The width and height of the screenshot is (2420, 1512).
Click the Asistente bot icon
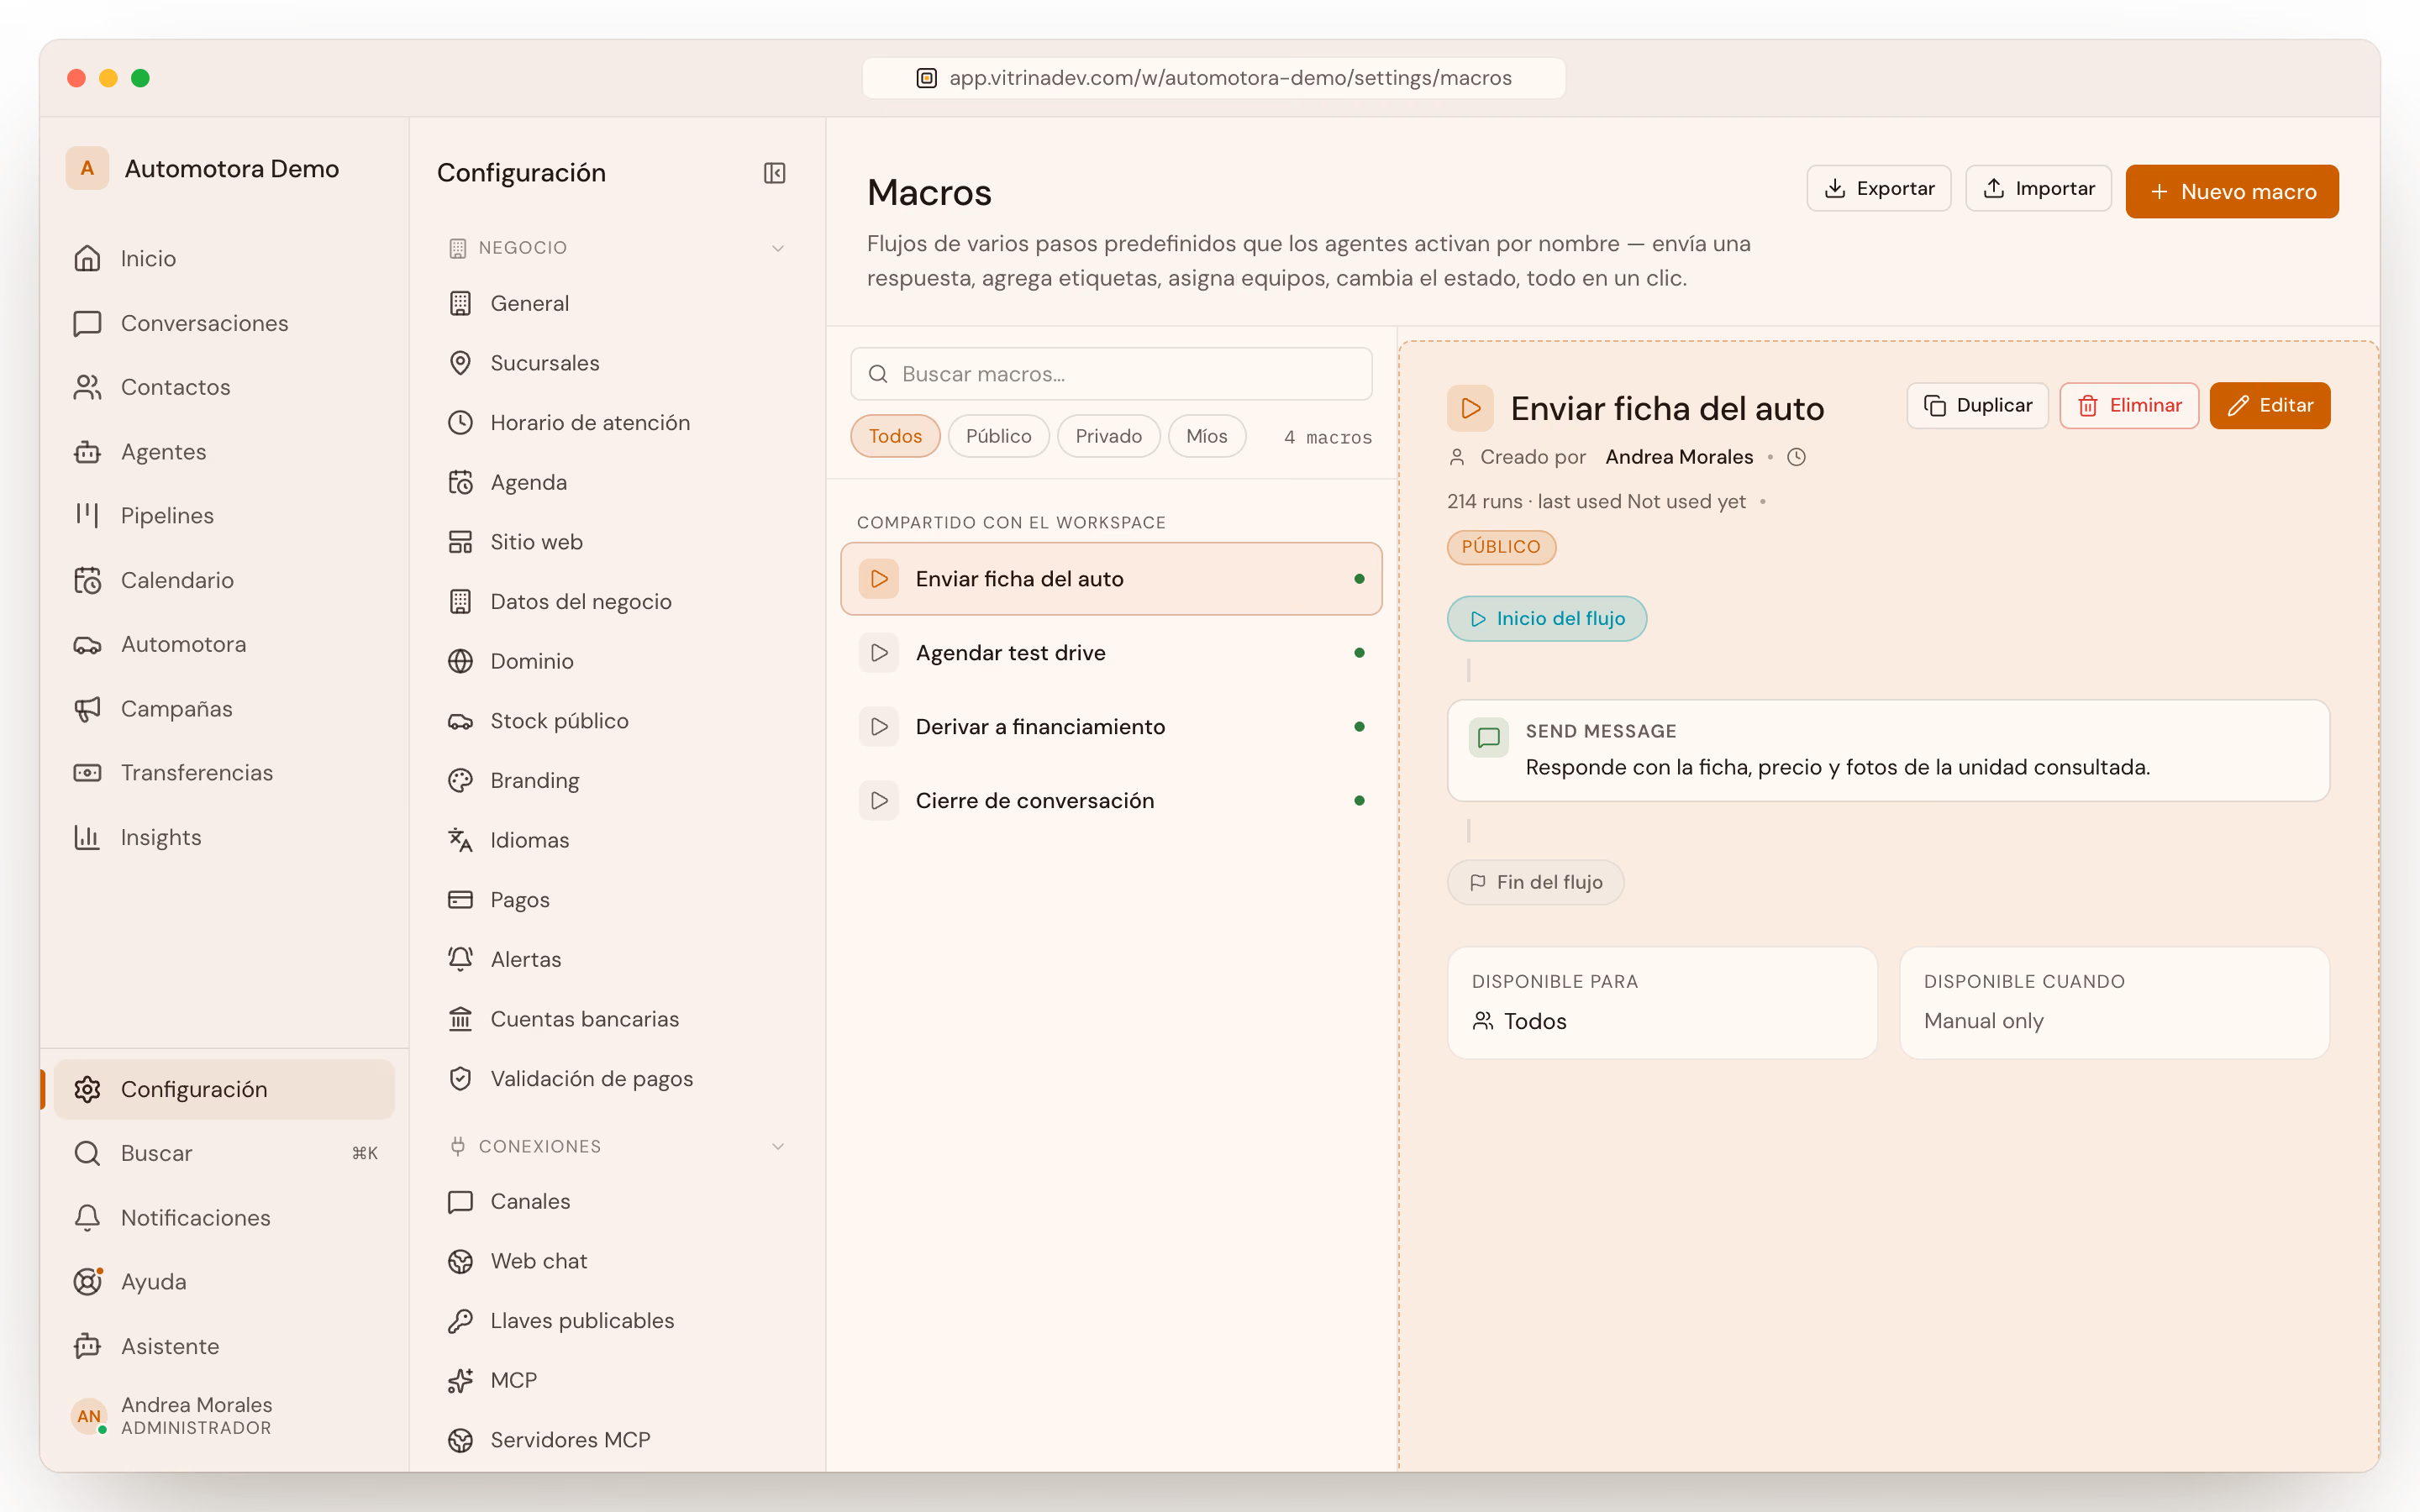(x=87, y=1346)
